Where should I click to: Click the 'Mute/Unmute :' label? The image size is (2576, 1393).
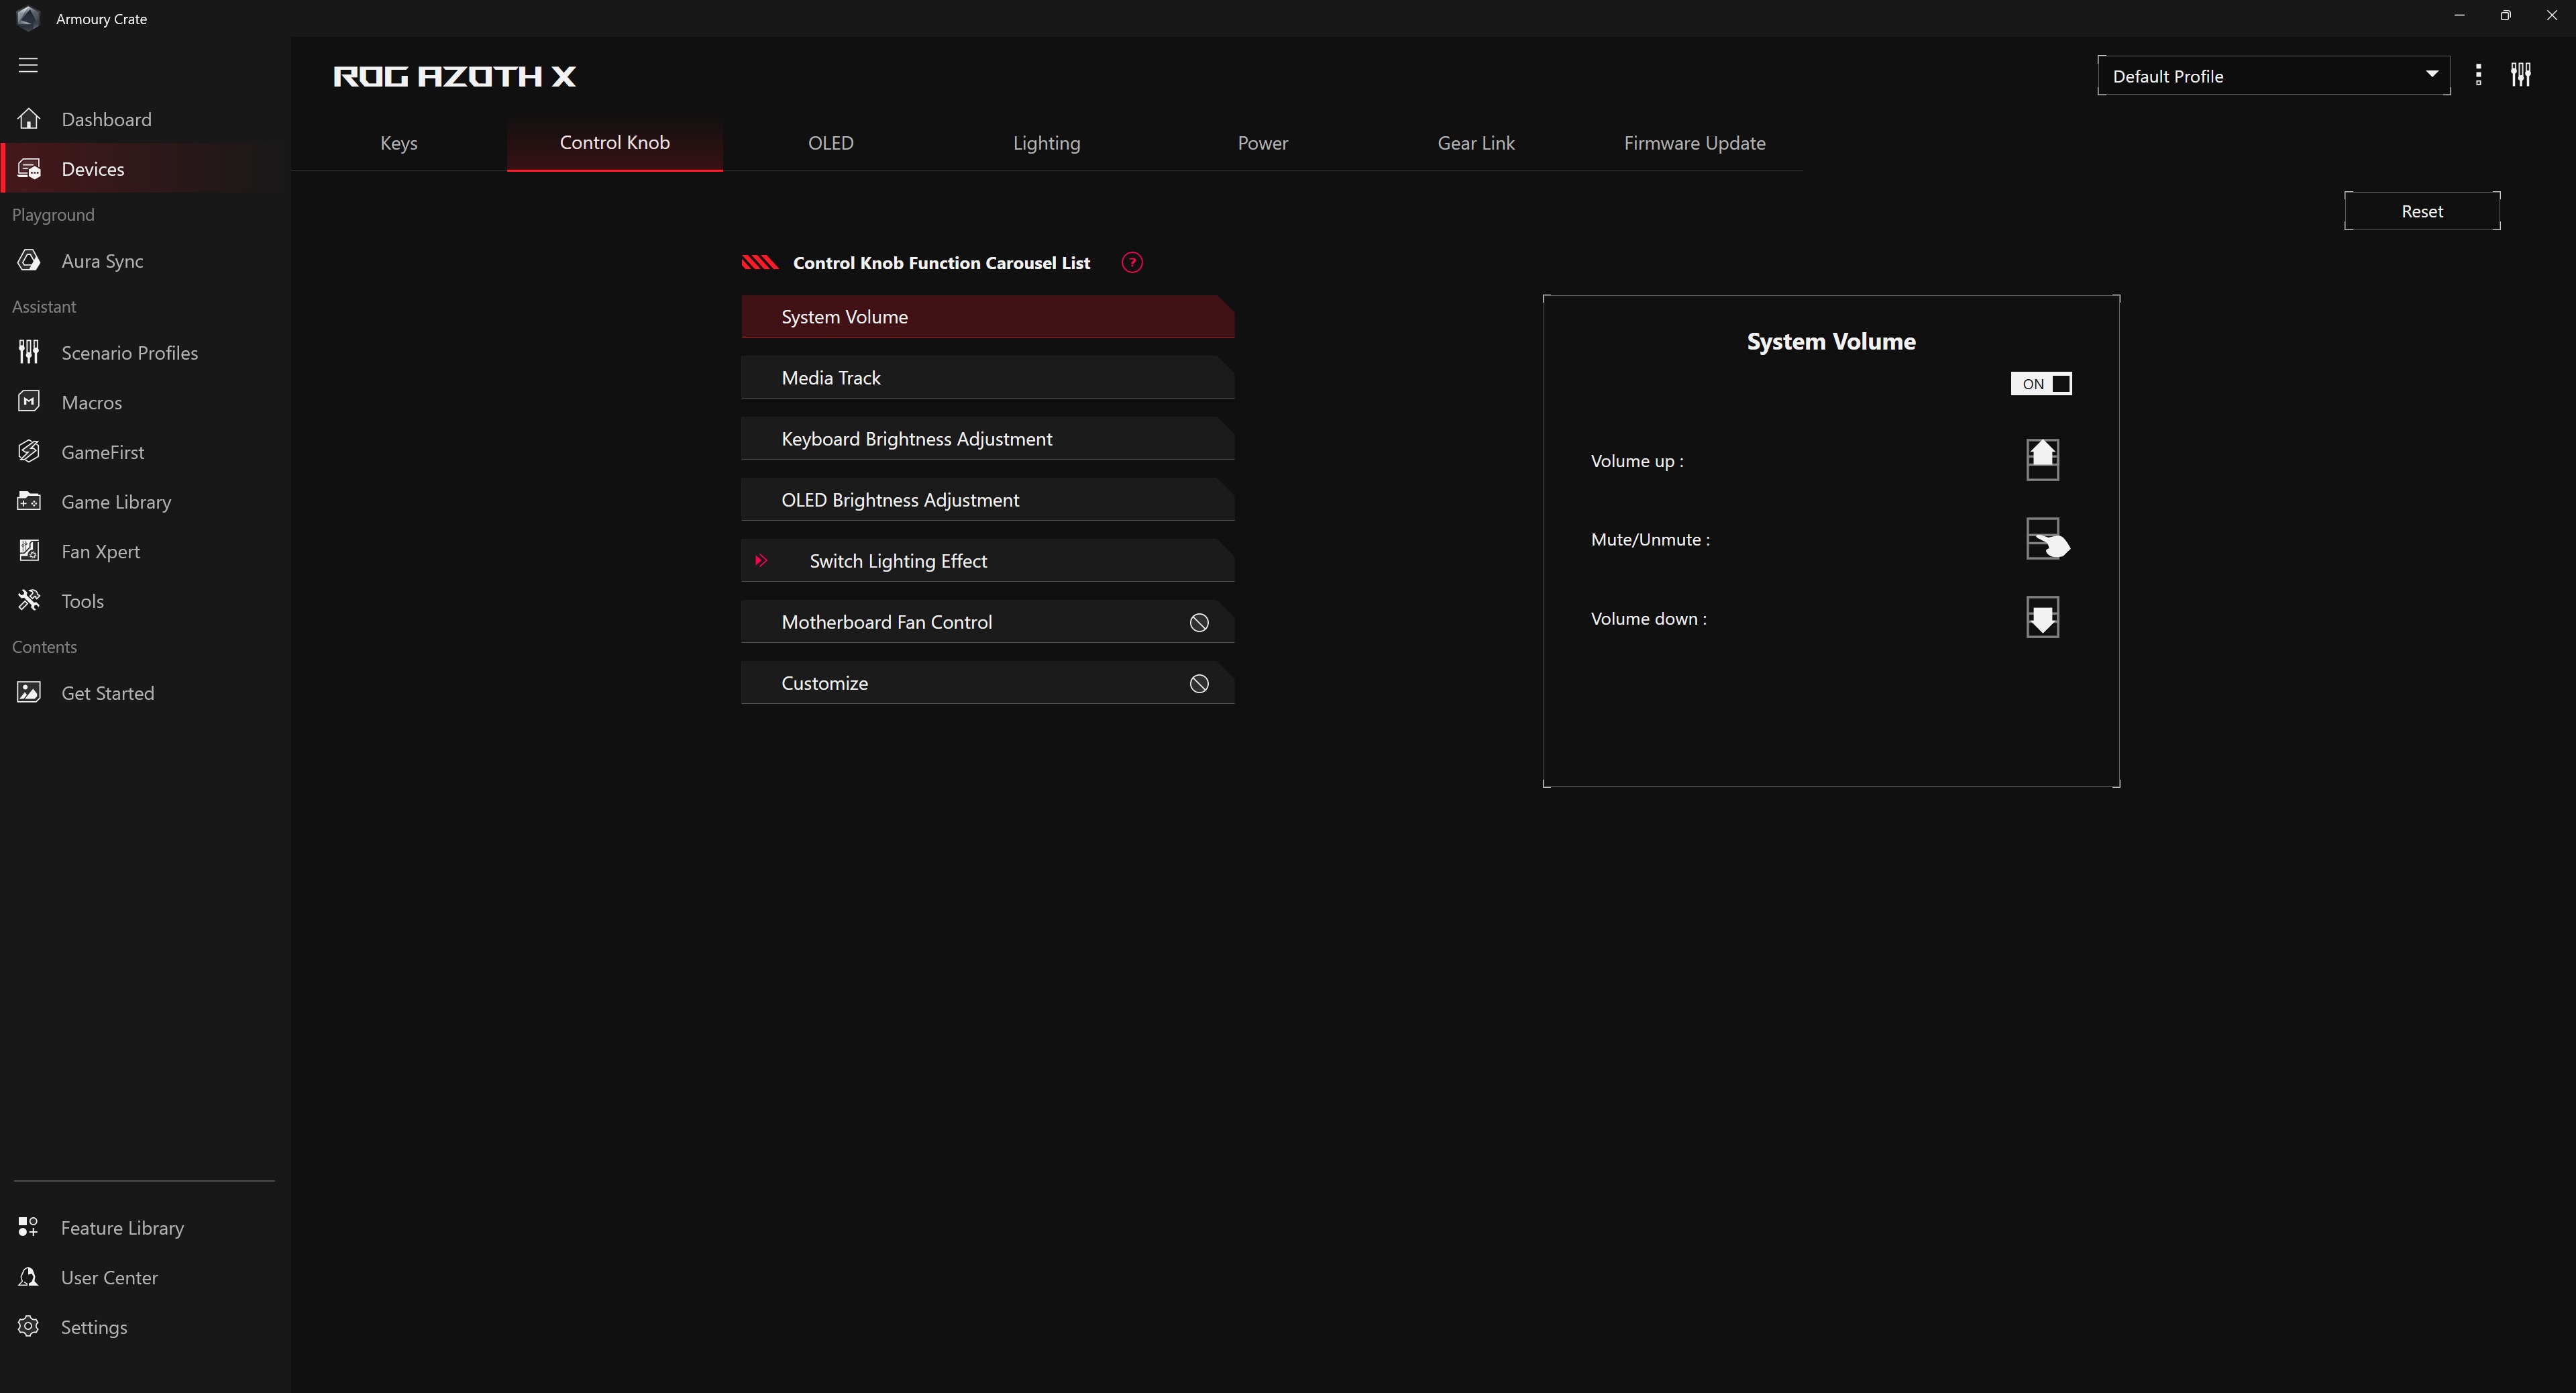pos(1650,539)
